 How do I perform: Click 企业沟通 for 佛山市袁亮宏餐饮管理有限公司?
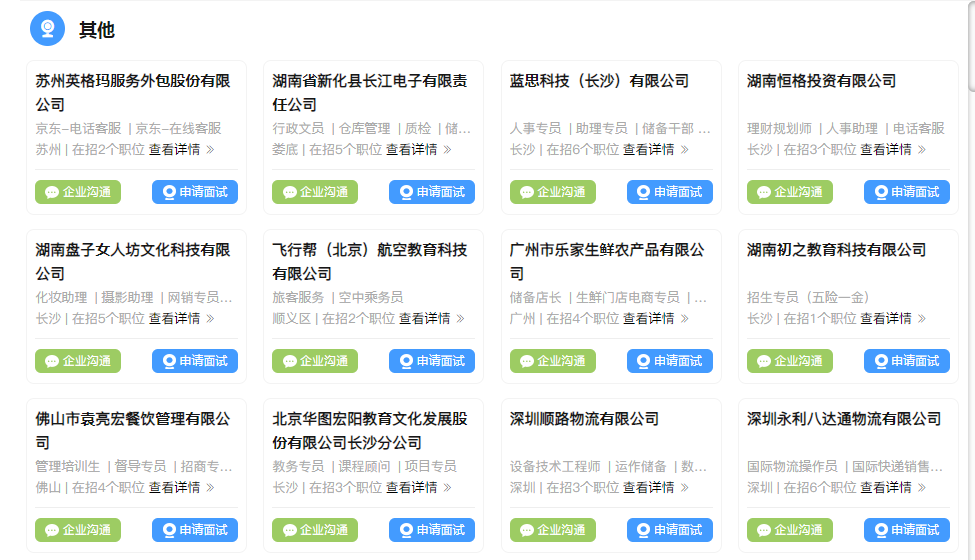point(78,530)
